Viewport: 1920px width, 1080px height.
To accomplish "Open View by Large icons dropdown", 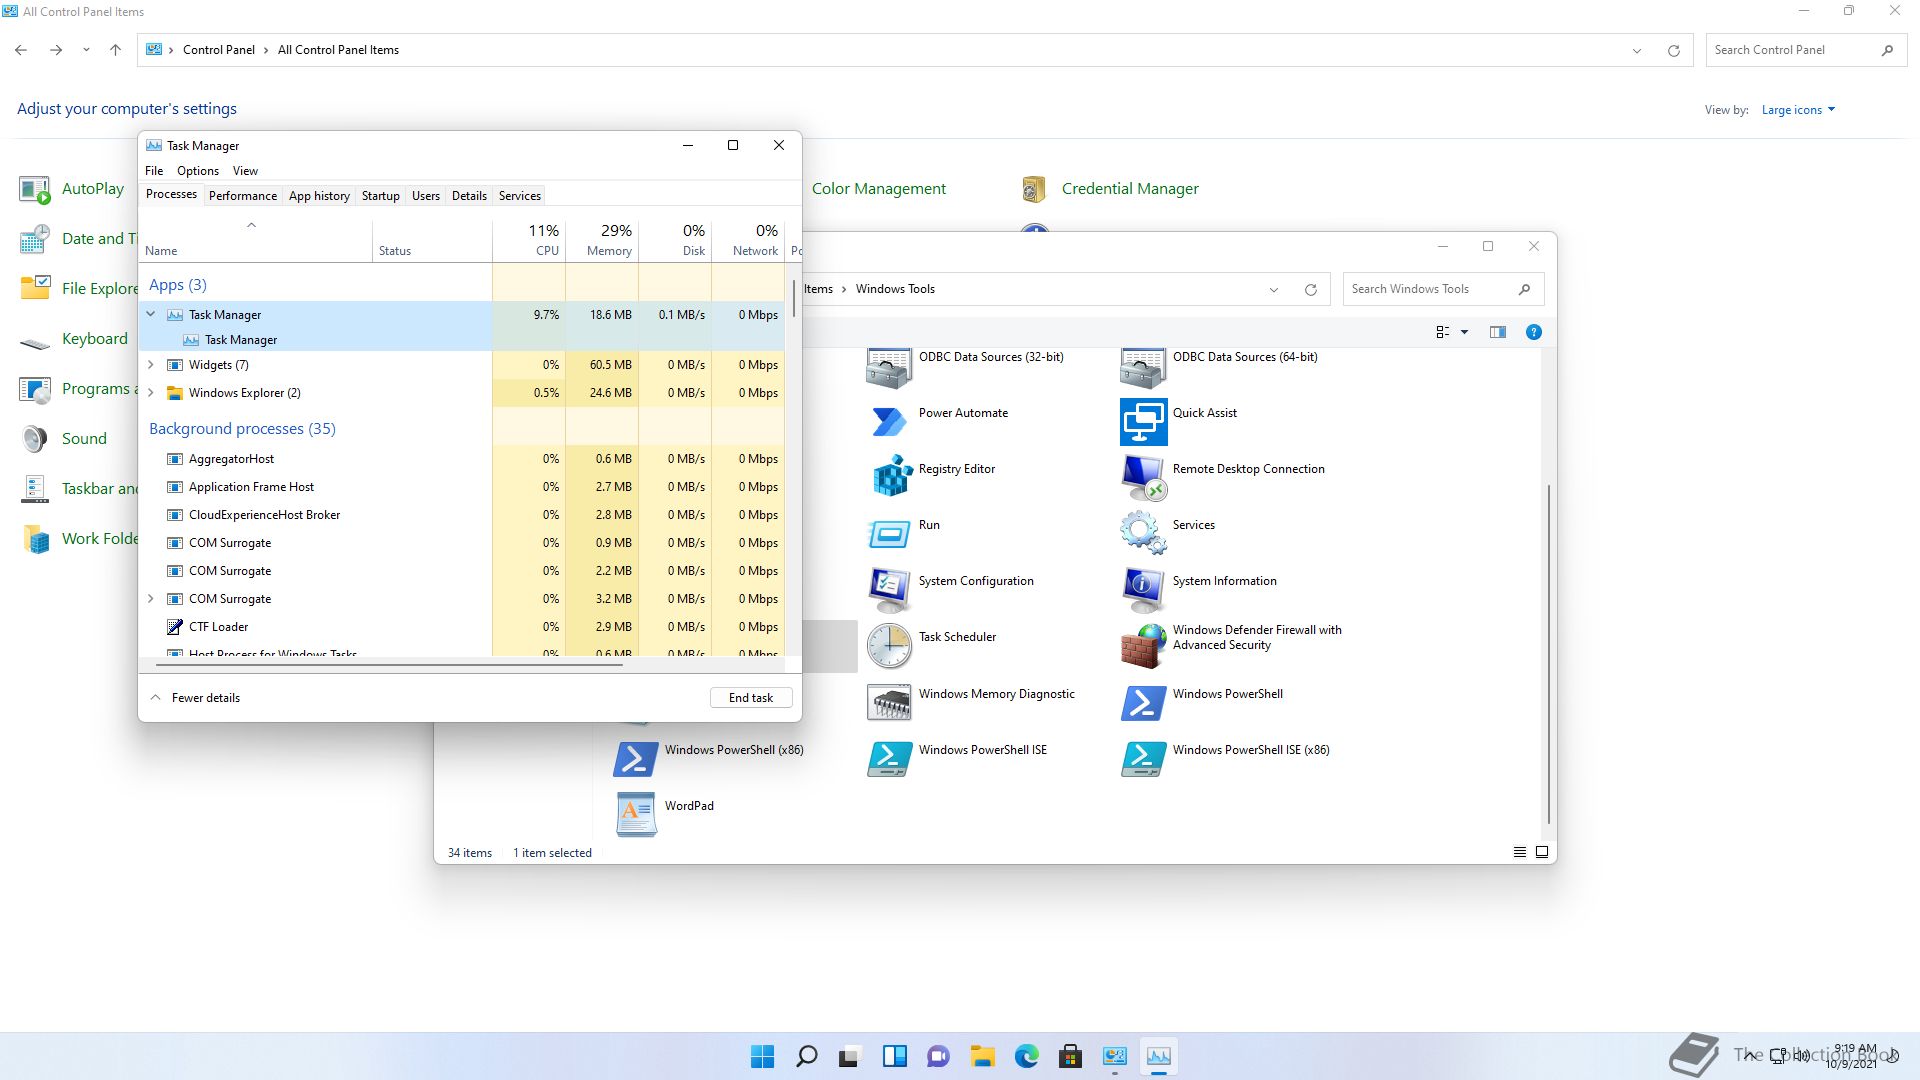I will click(x=1798, y=110).
